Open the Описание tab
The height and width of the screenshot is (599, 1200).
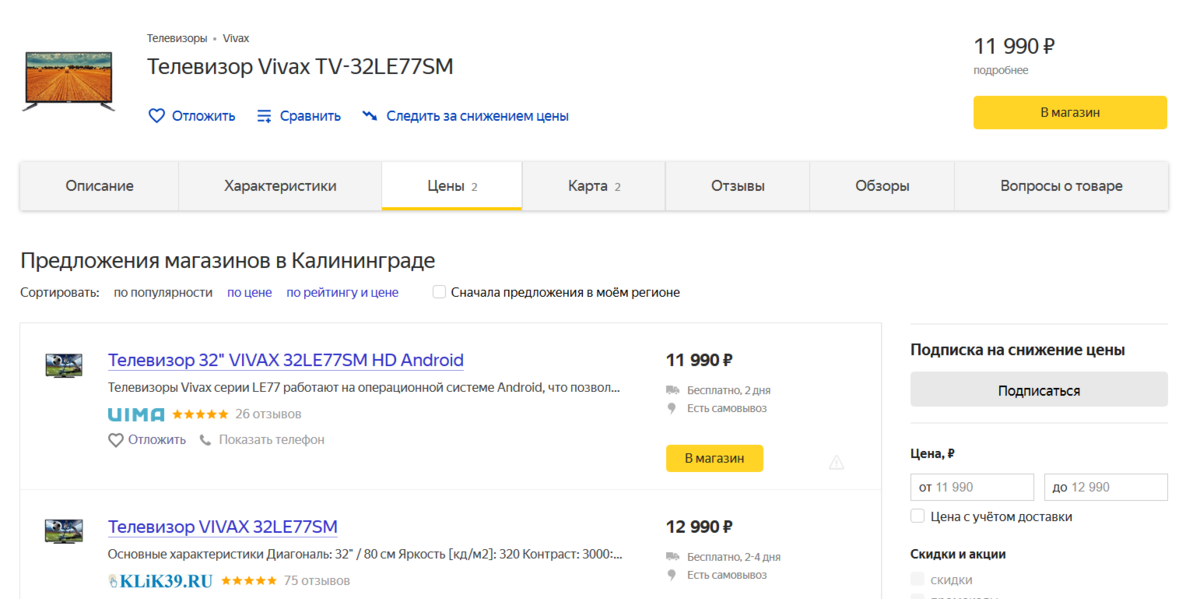99,186
